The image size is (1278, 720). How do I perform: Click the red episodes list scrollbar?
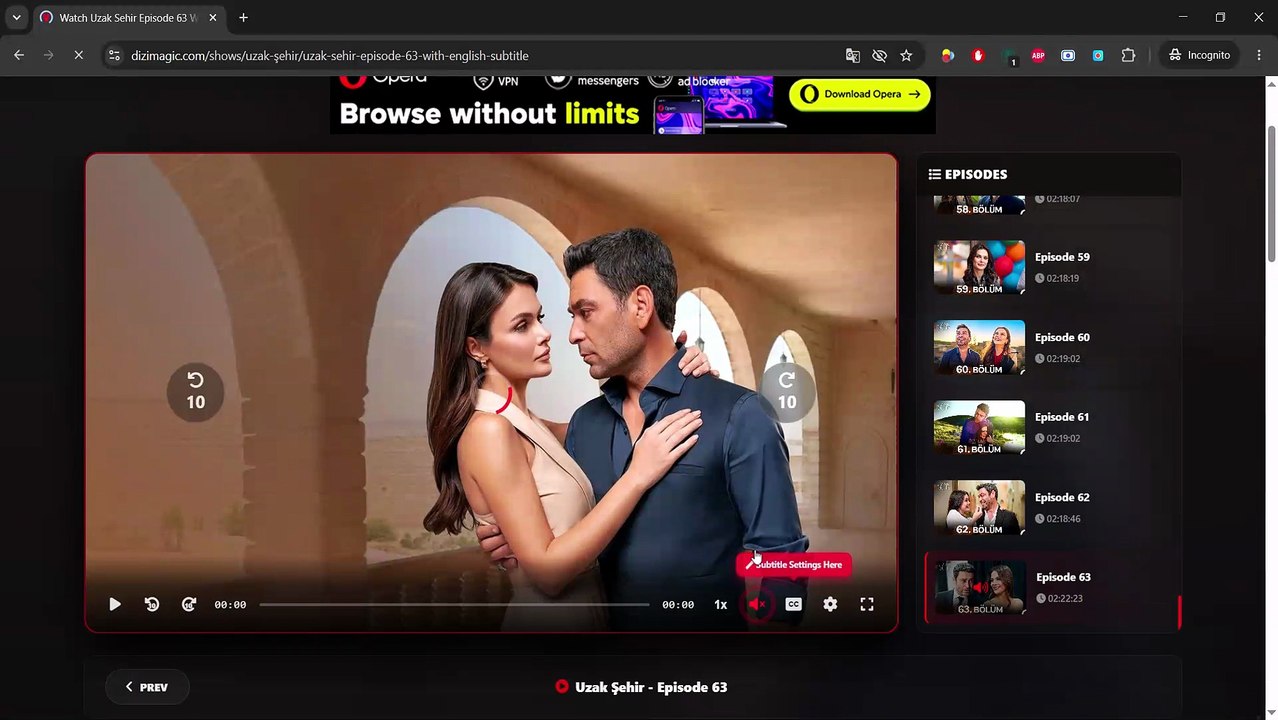pos(1179,612)
